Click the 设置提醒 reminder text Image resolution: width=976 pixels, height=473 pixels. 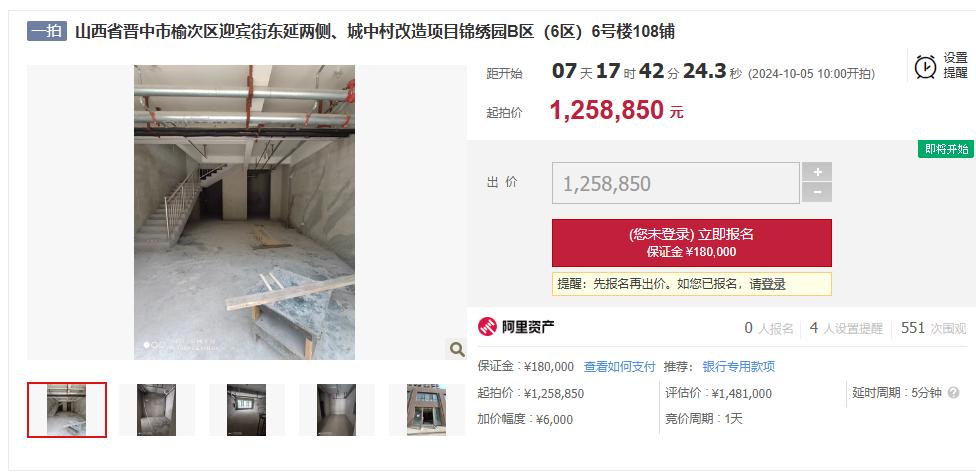click(x=955, y=65)
